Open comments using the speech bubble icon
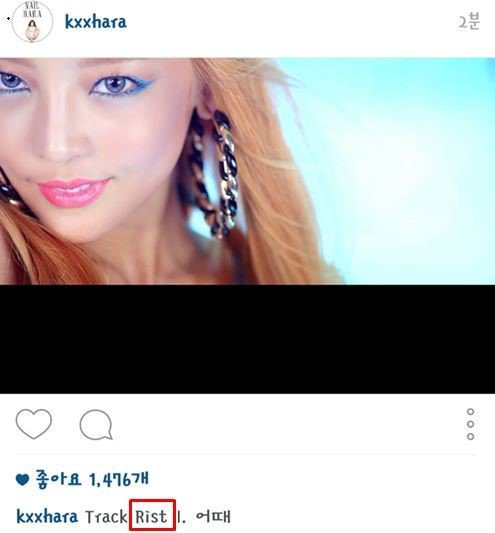The width and height of the screenshot is (495, 533). (96, 425)
